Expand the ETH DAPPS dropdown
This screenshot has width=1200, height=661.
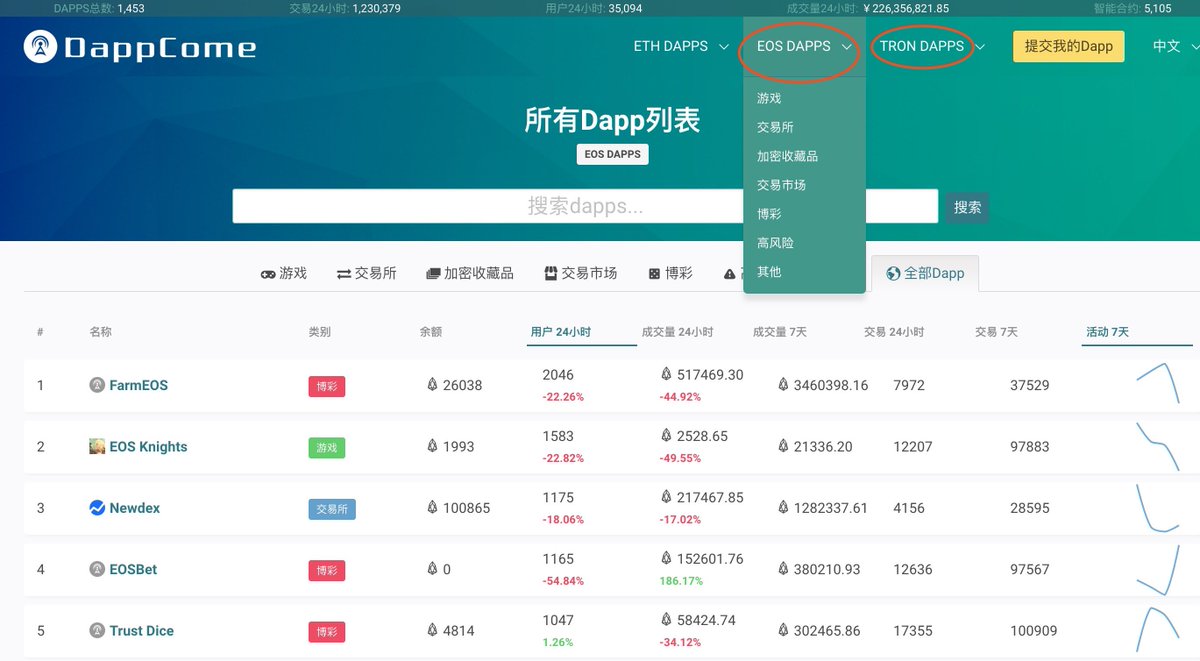coord(681,46)
